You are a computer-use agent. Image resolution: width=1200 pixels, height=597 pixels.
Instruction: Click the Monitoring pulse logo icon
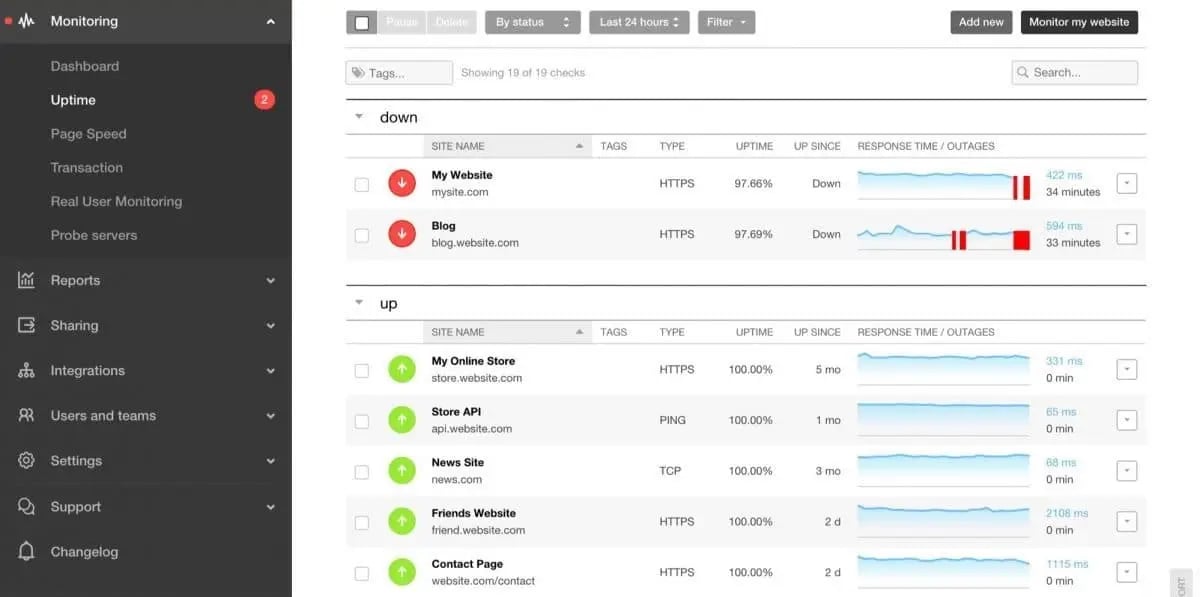pyautogui.click(x=25, y=19)
